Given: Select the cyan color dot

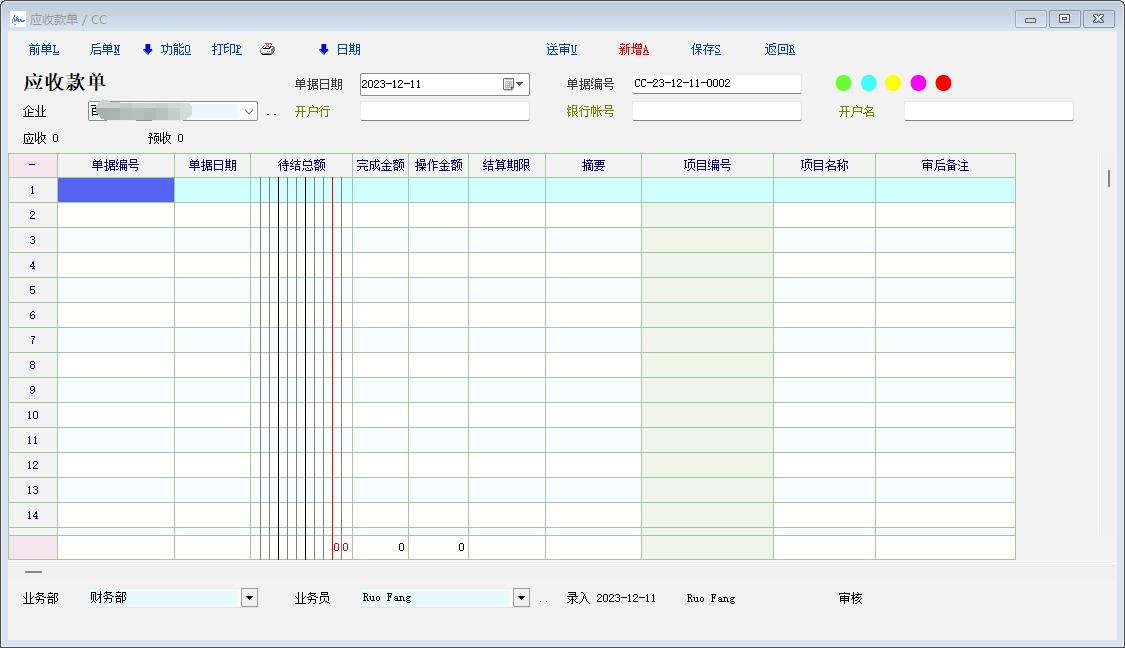Looking at the screenshot, I should (x=868, y=83).
